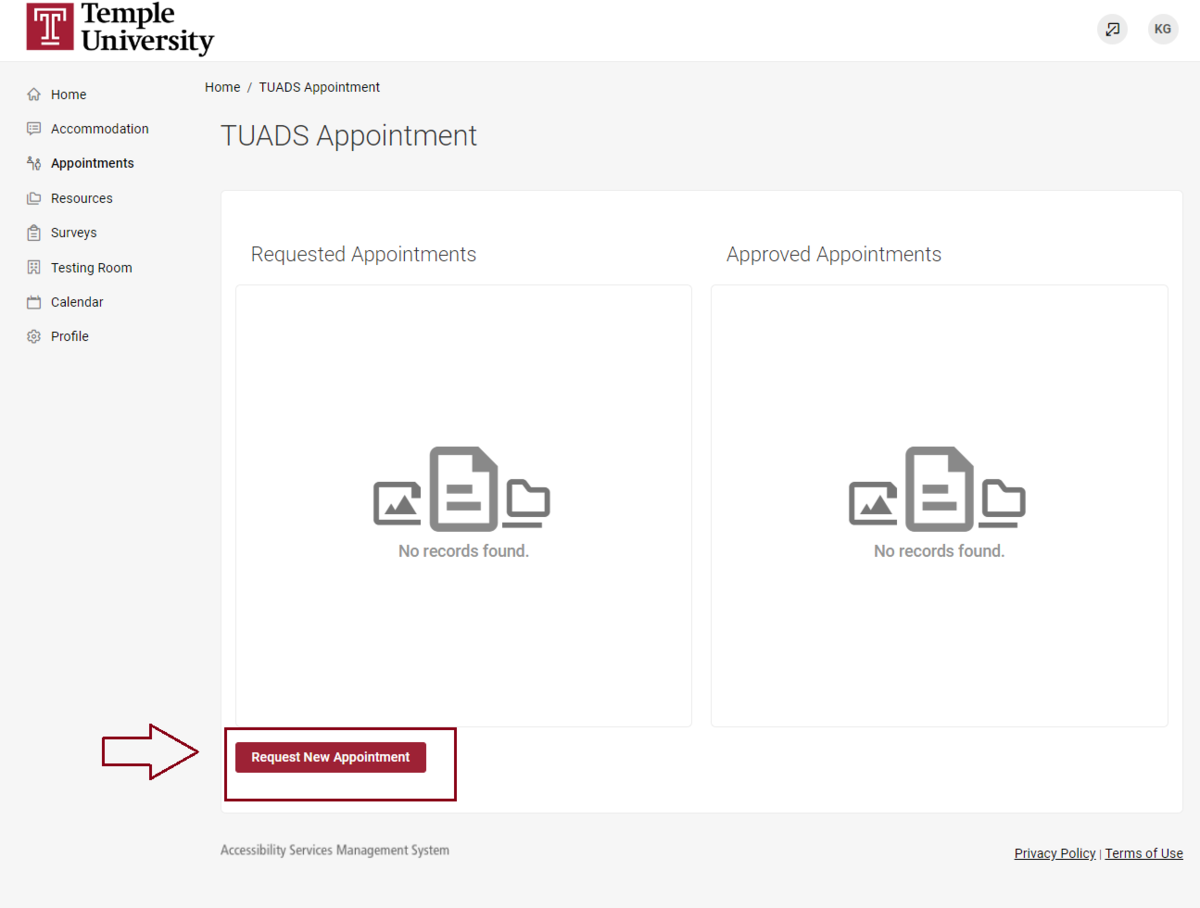The width and height of the screenshot is (1200, 908).
Task: Click the Resources folder icon in sidebar
Action: click(x=34, y=198)
